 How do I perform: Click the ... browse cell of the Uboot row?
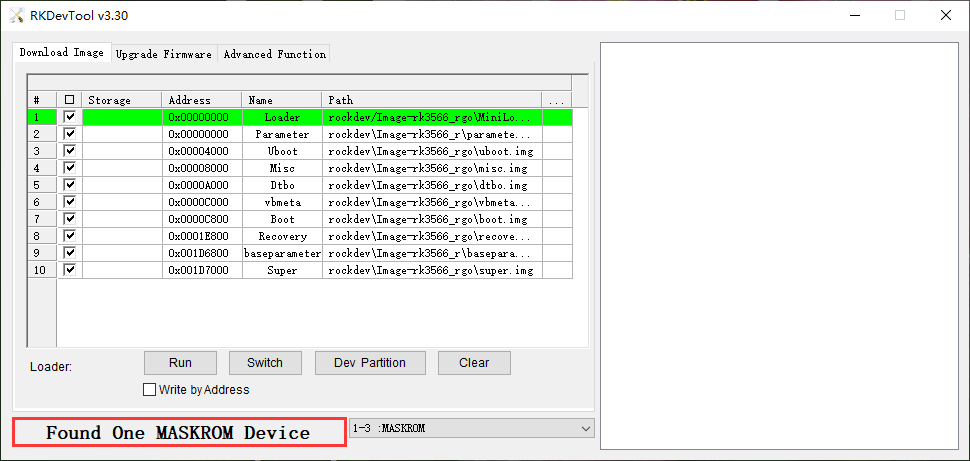point(557,151)
